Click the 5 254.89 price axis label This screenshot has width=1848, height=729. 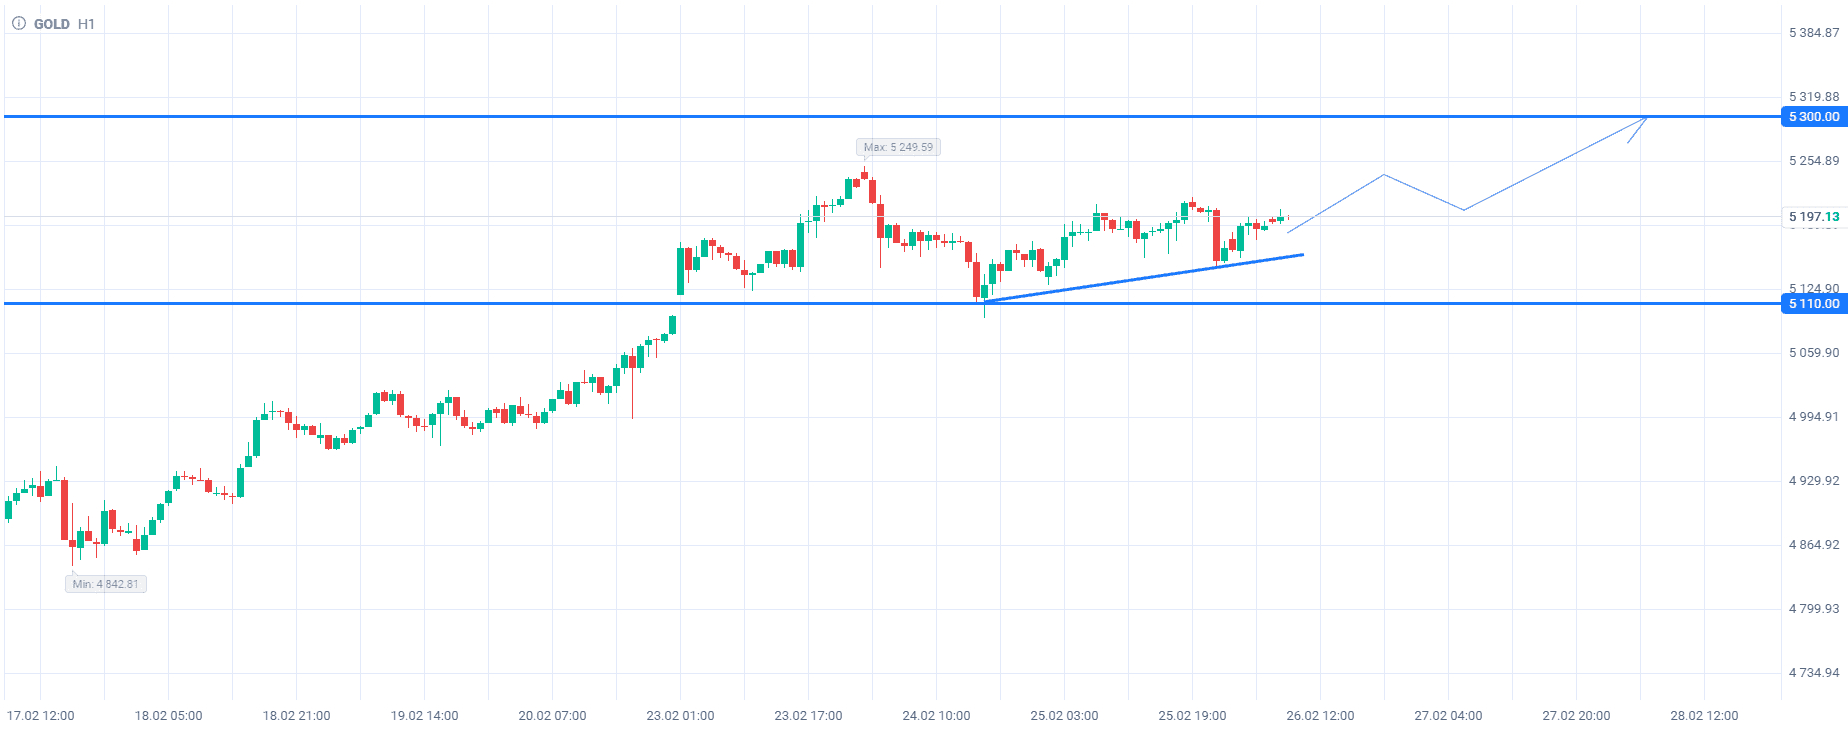(1813, 161)
